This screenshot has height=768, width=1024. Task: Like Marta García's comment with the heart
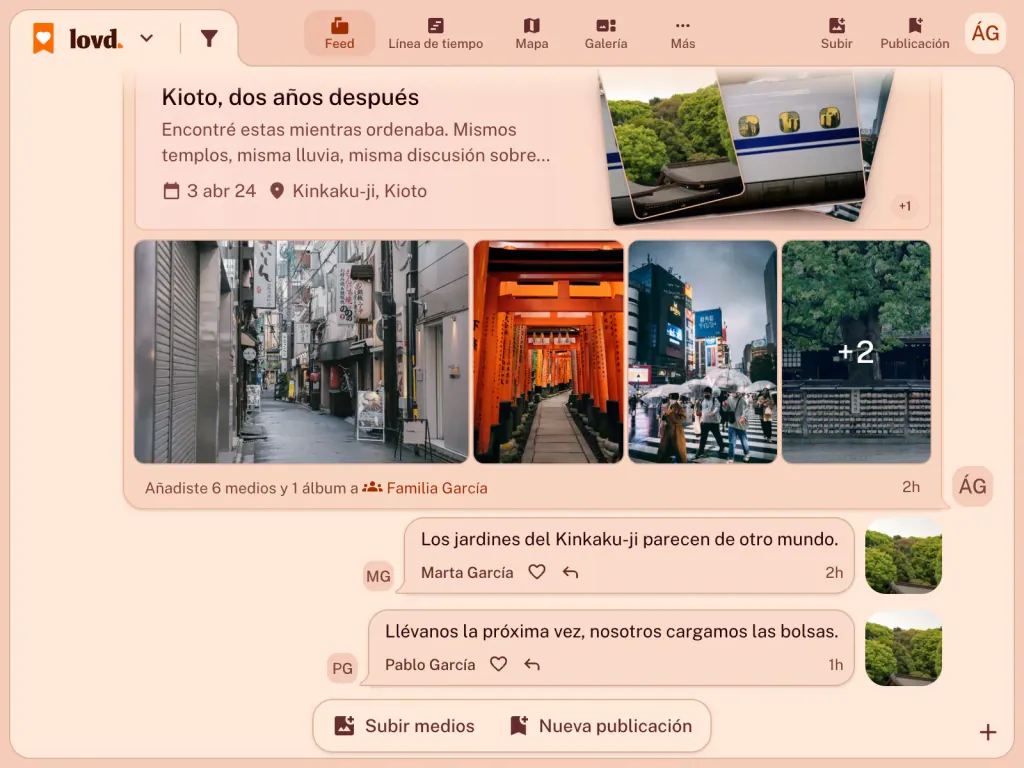[x=537, y=572]
